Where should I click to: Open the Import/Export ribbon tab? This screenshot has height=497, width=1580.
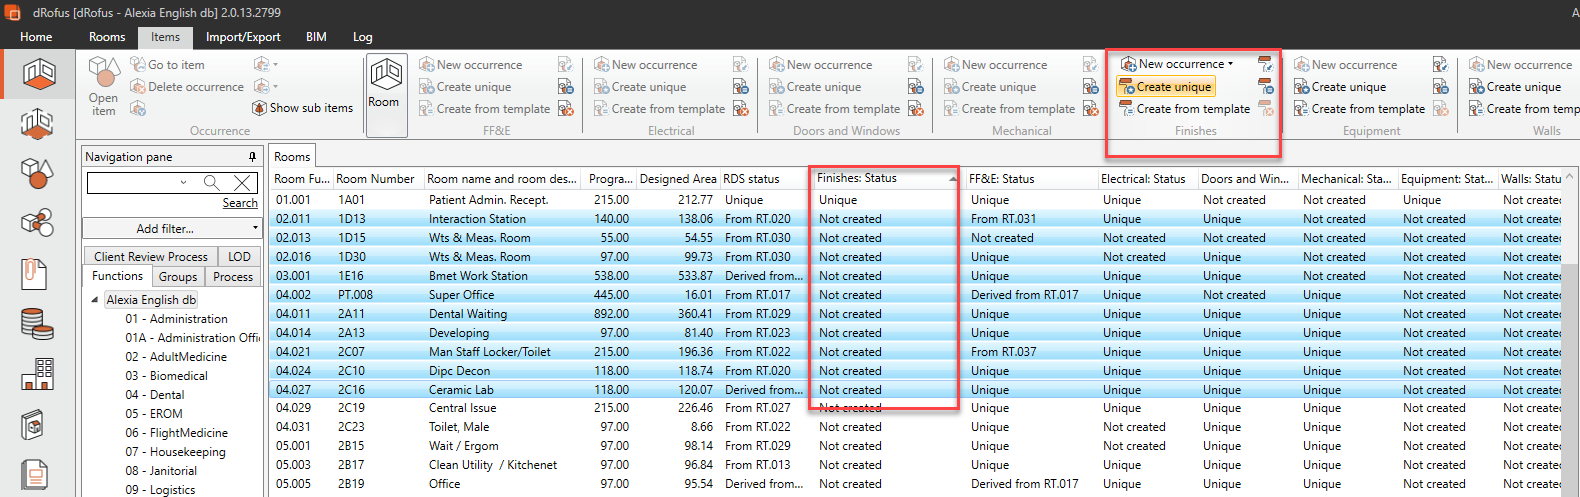tap(243, 37)
